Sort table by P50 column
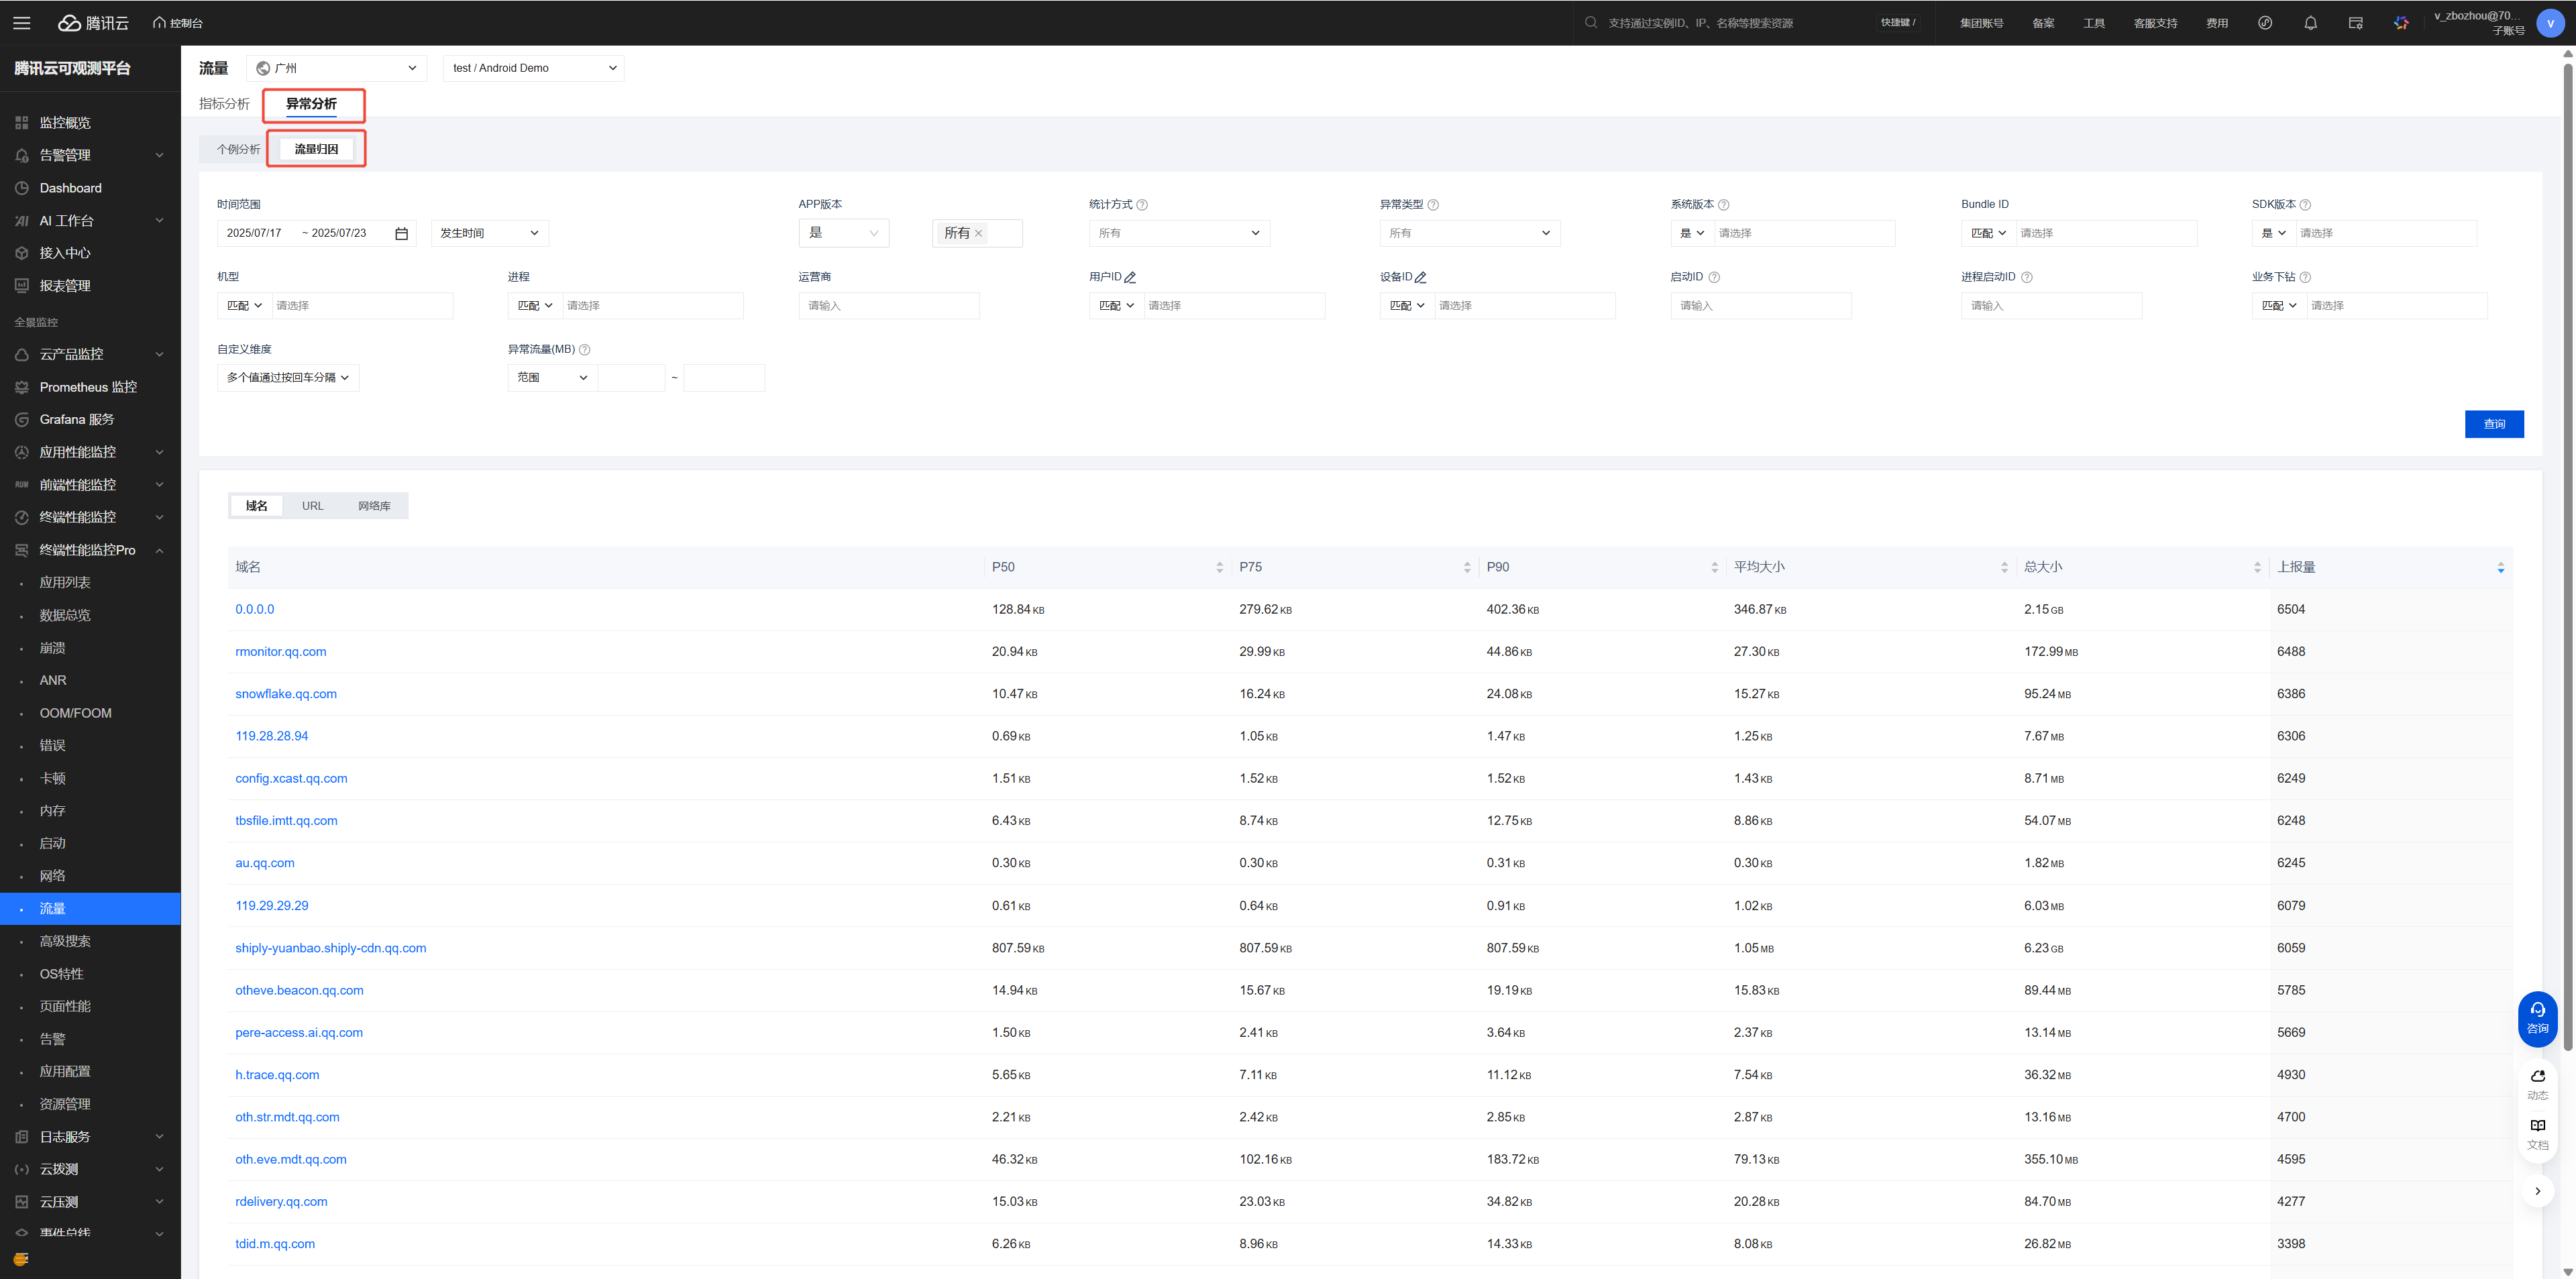Screen dimensions: 2576x1279 coord(1219,567)
